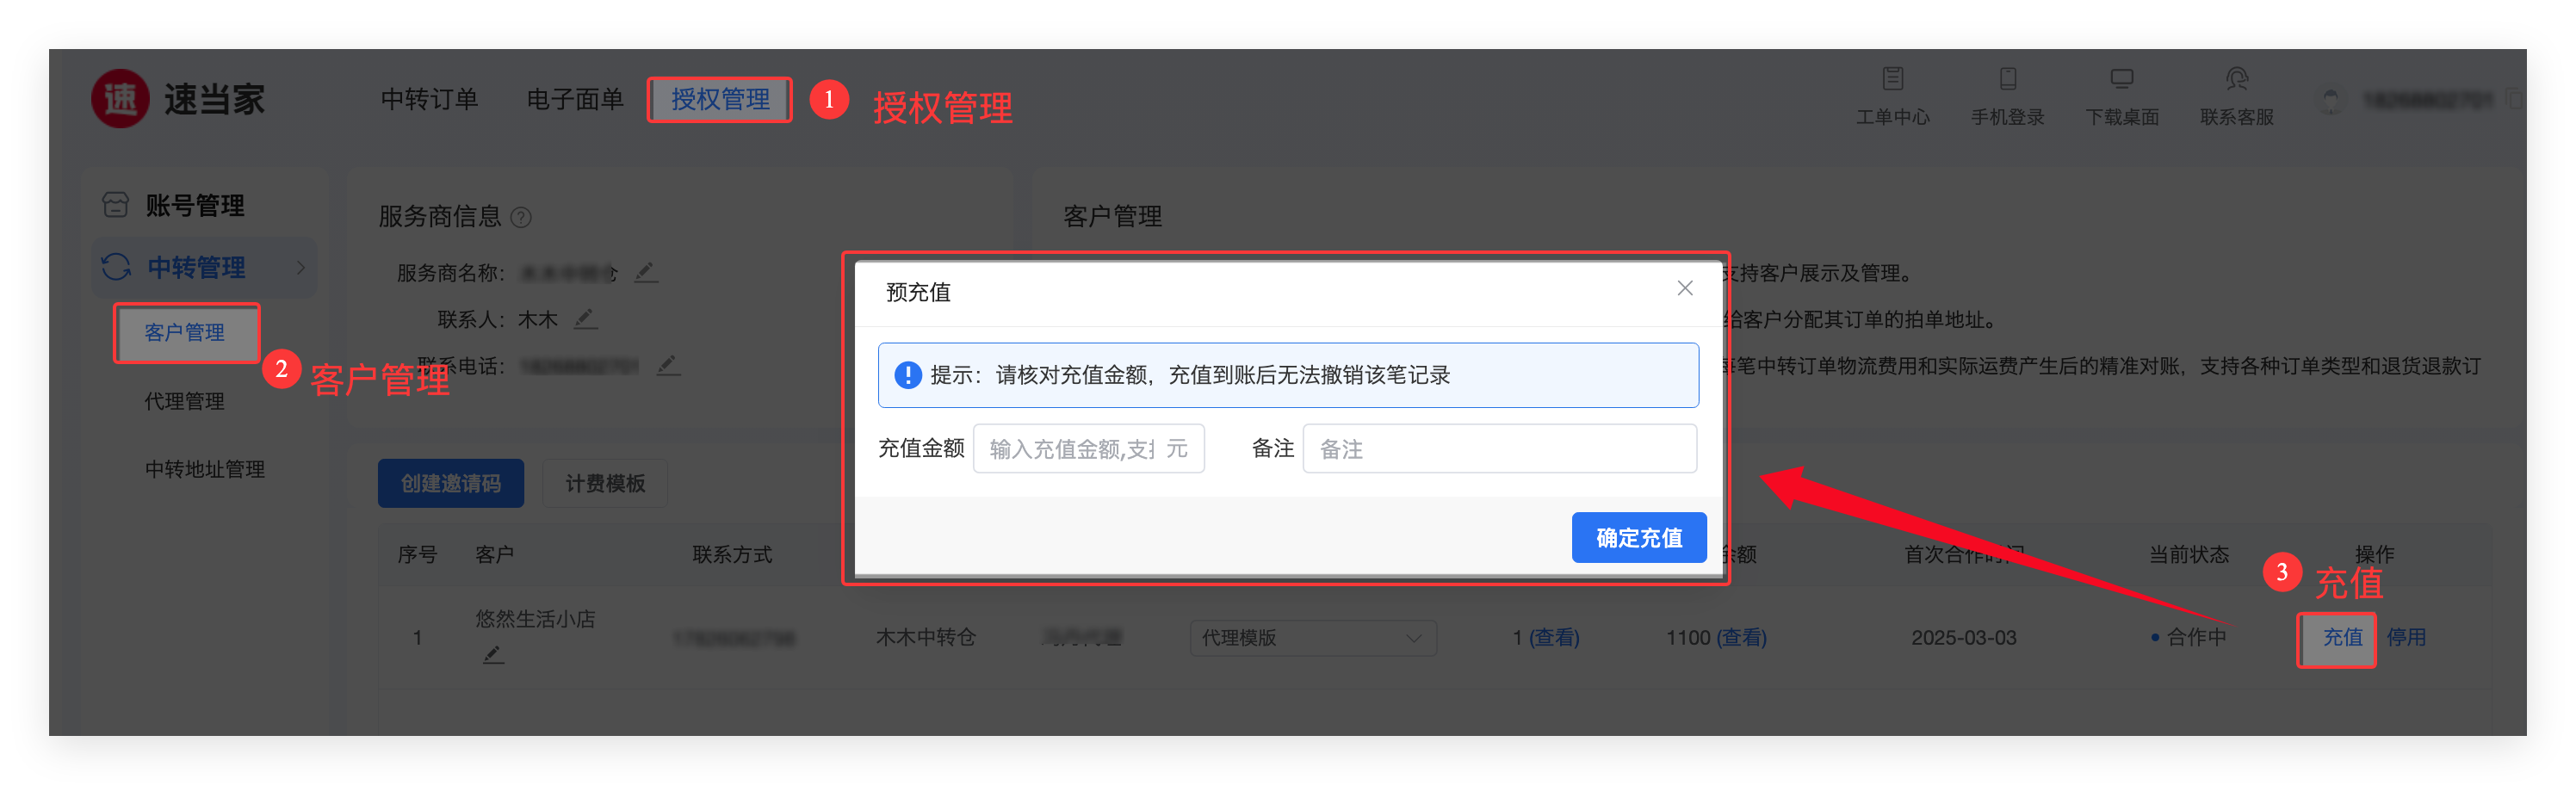Close the 预充值 dialog
The width and height of the screenshot is (2576, 785).
pyautogui.click(x=1684, y=289)
